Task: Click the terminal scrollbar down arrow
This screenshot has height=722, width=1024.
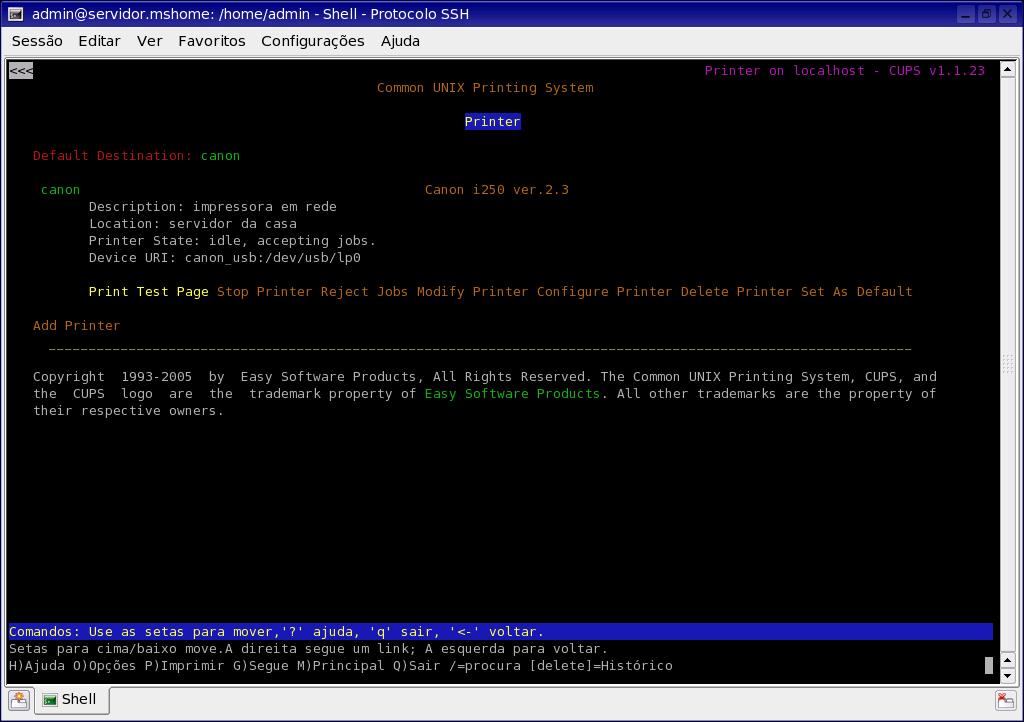Action: point(1007,676)
